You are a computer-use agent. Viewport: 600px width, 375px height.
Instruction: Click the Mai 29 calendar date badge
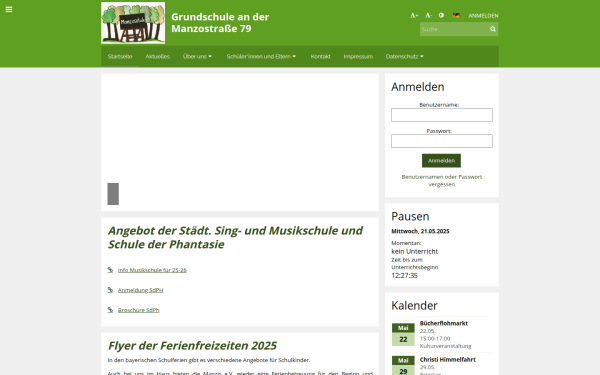403,365
